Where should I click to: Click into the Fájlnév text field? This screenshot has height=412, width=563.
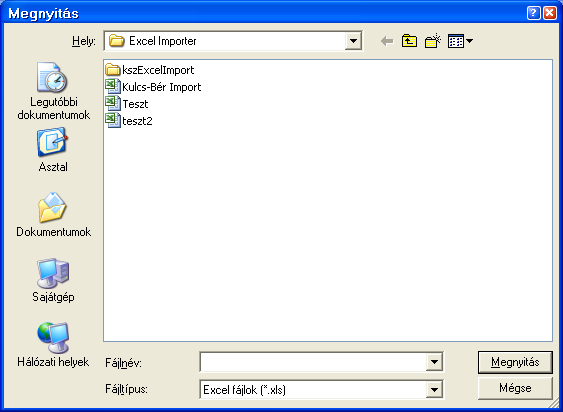click(313, 362)
